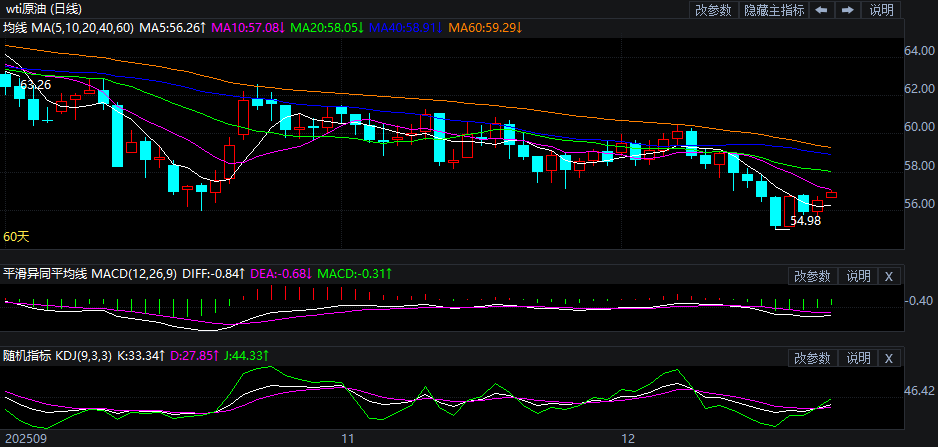Open 说明 for the KDJ indicator
Image resolution: width=938 pixels, height=447 pixels.
tap(859, 358)
